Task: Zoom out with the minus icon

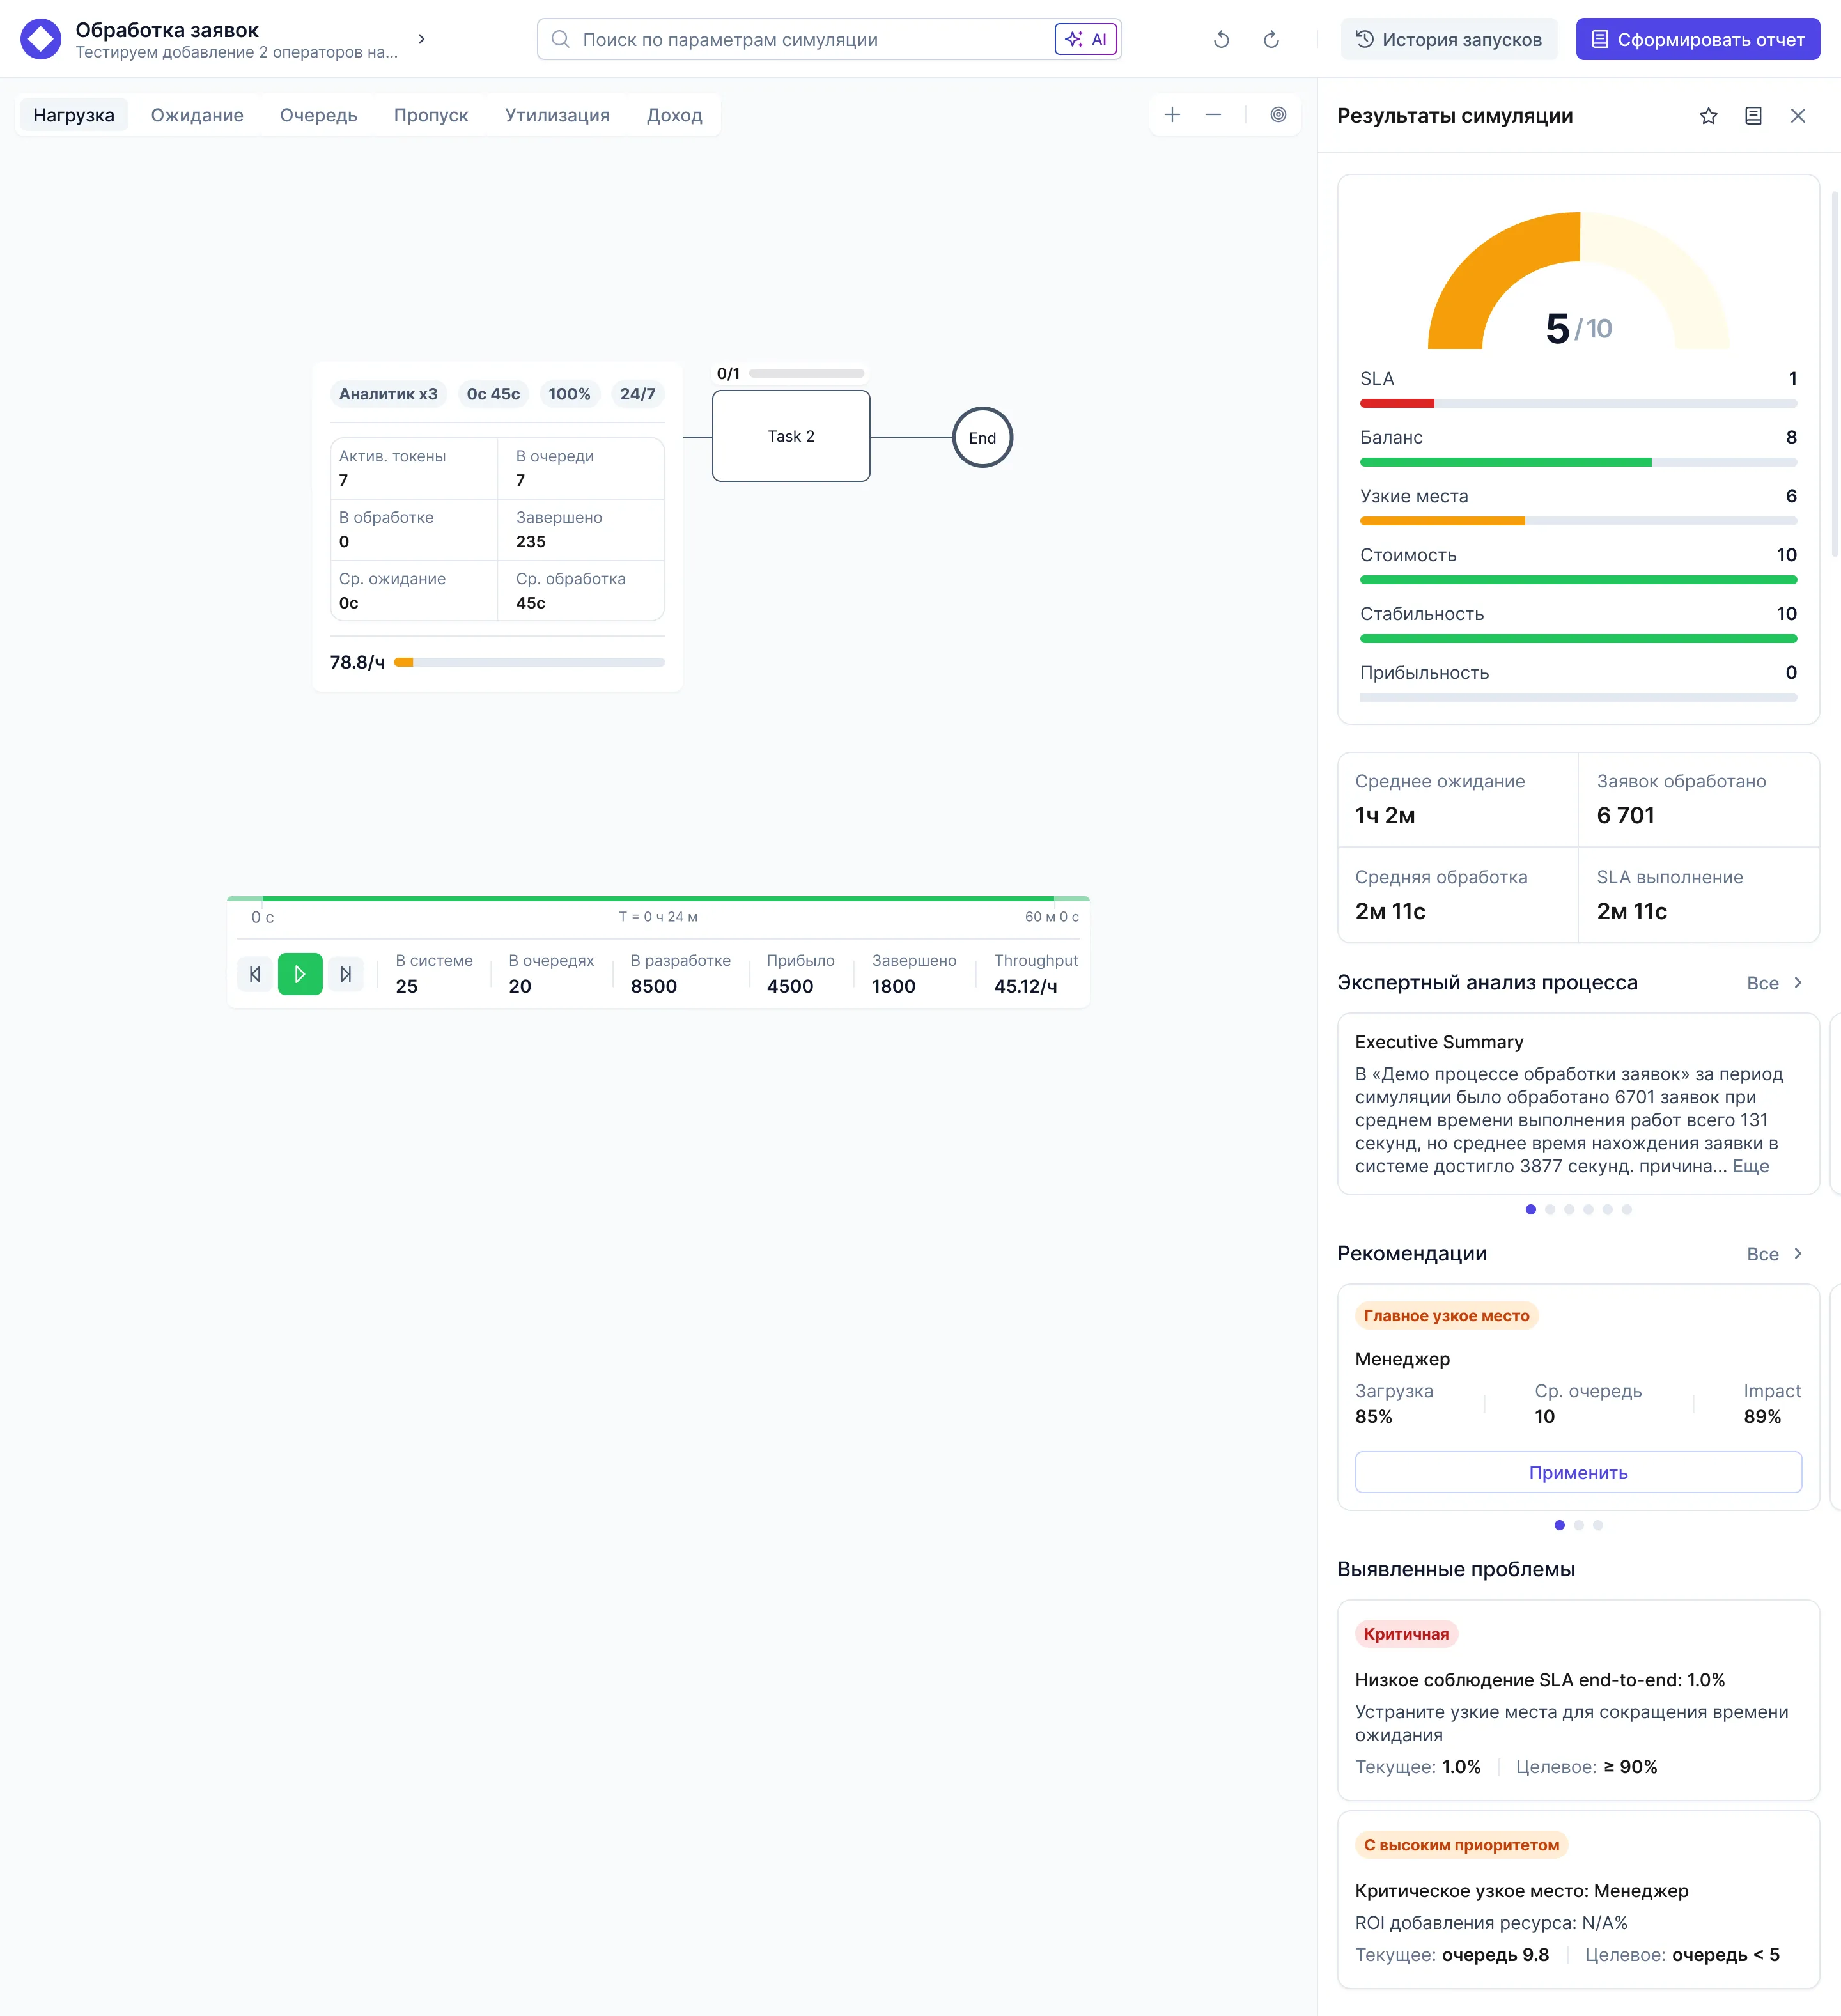Action: (1213, 115)
